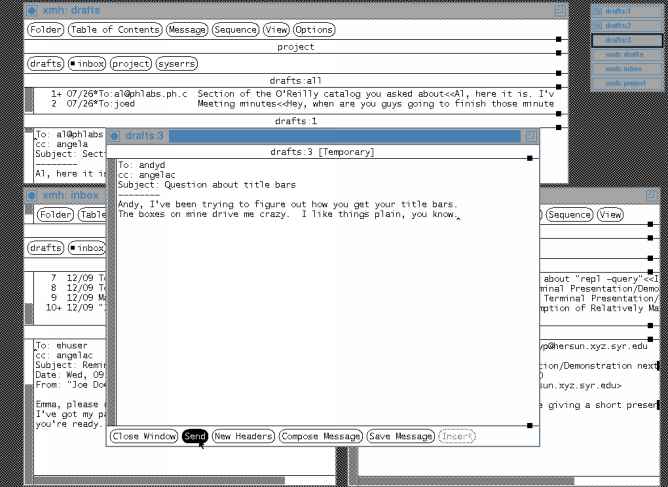Select the syserrs folder button
668x487 pixels.
[176, 64]
